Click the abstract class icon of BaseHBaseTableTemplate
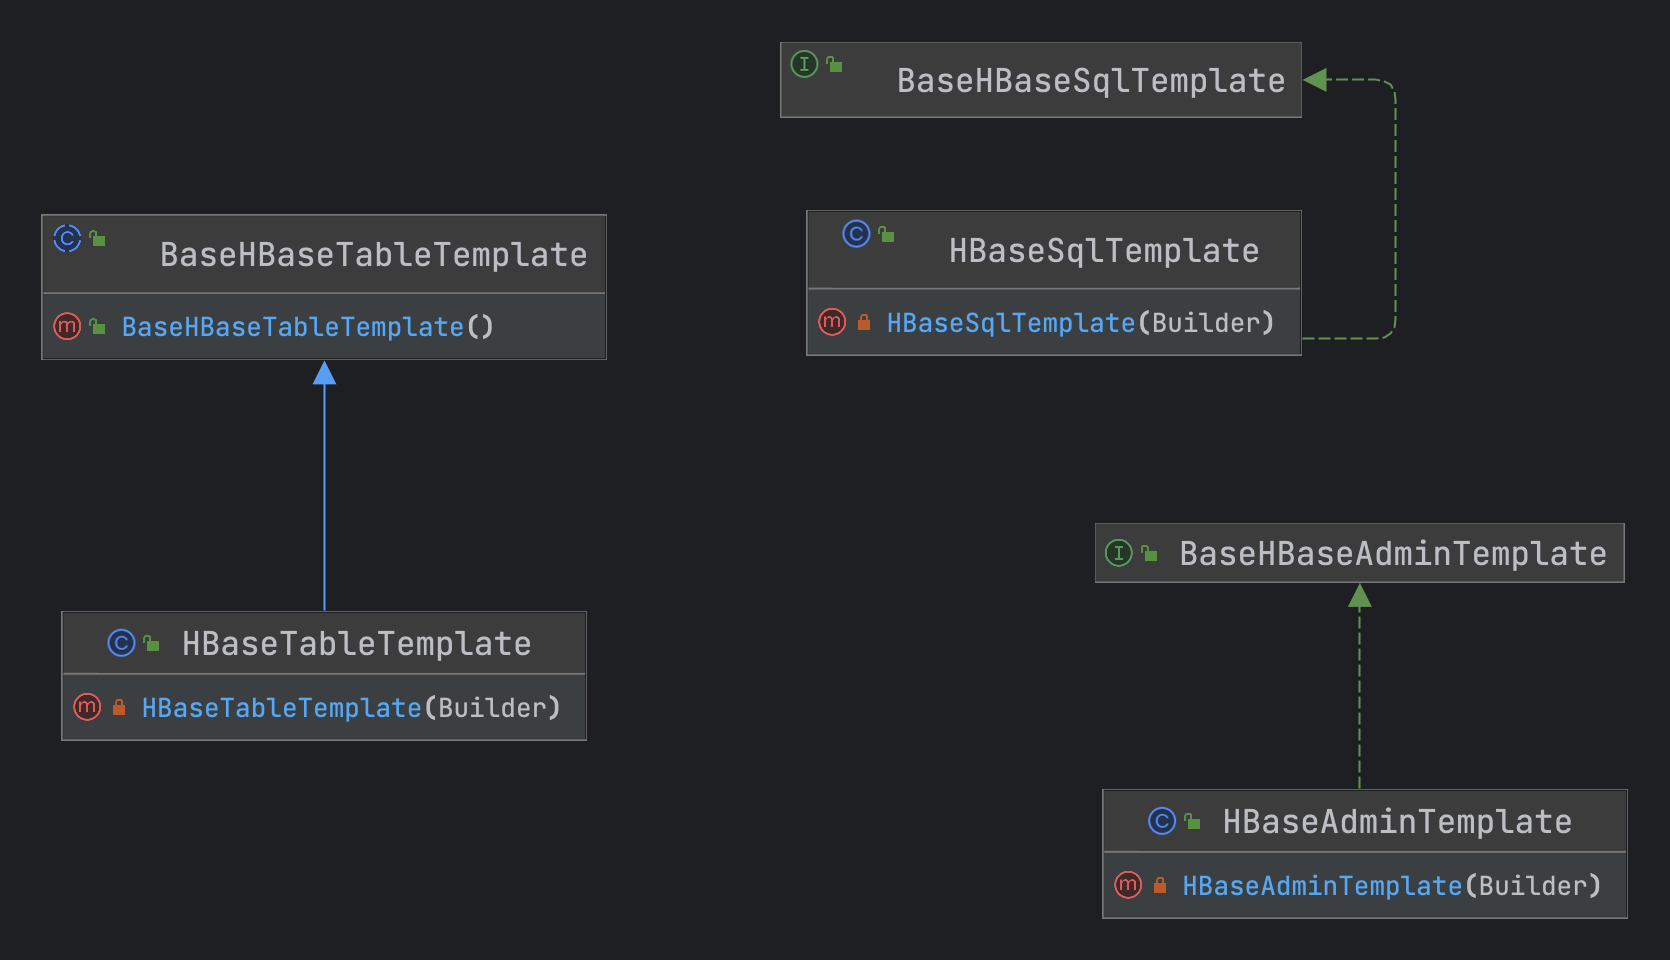 click(67, 239)
